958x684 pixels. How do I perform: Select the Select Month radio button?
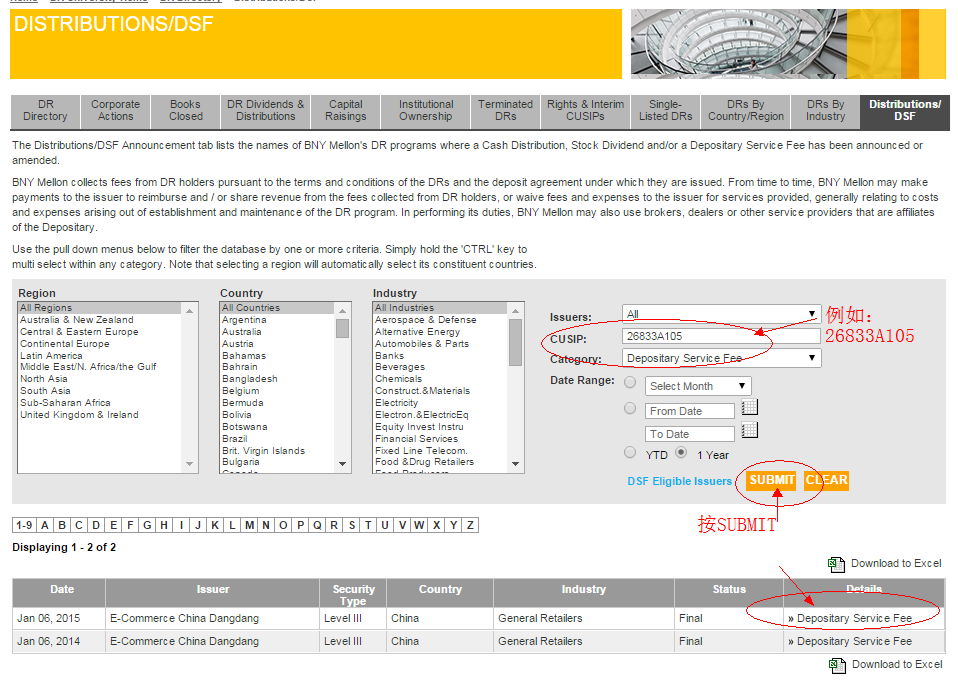click(630, 383)
